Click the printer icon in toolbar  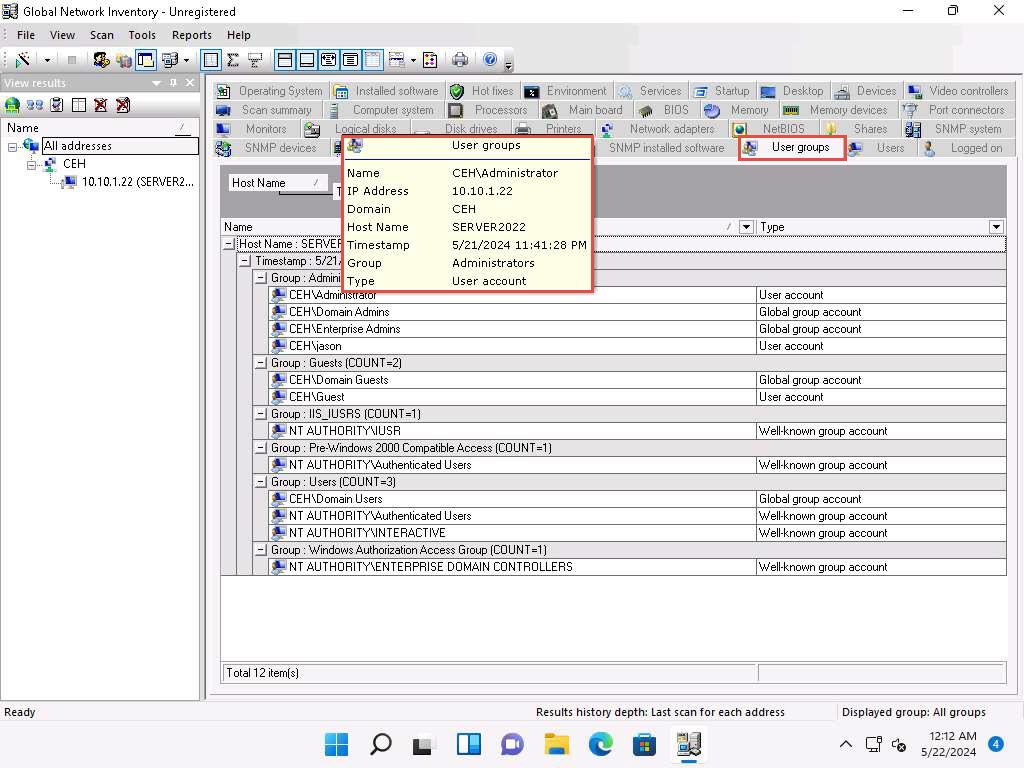pos(460,60)
